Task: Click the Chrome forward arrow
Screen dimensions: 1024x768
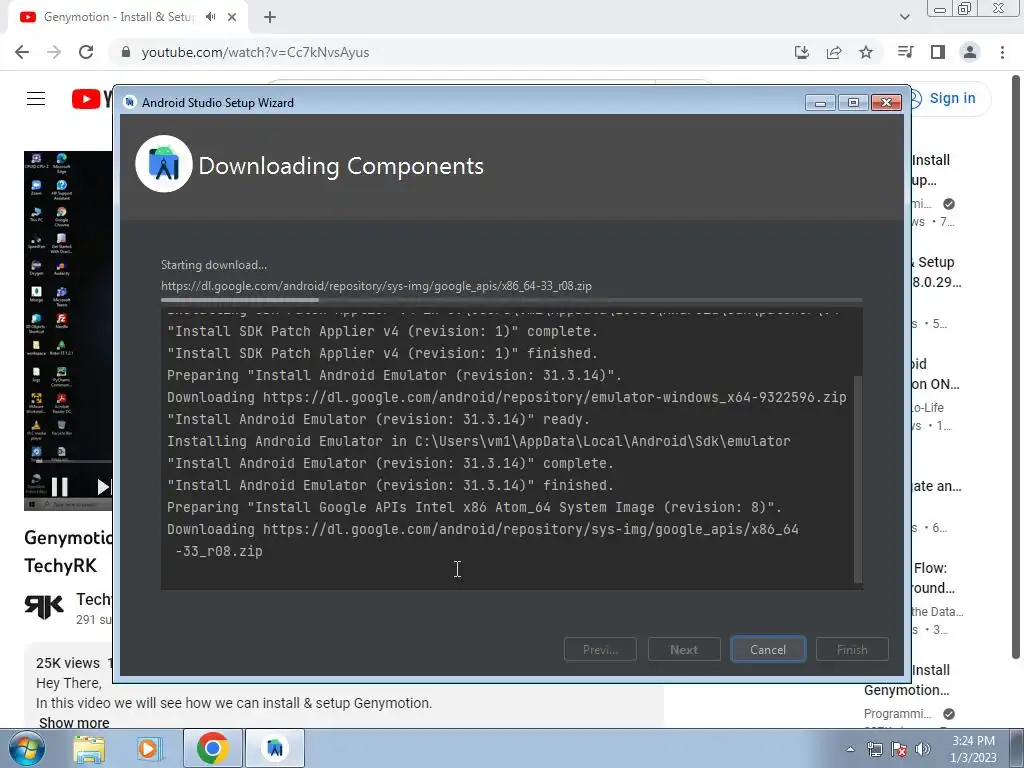Action: [54, 52]
